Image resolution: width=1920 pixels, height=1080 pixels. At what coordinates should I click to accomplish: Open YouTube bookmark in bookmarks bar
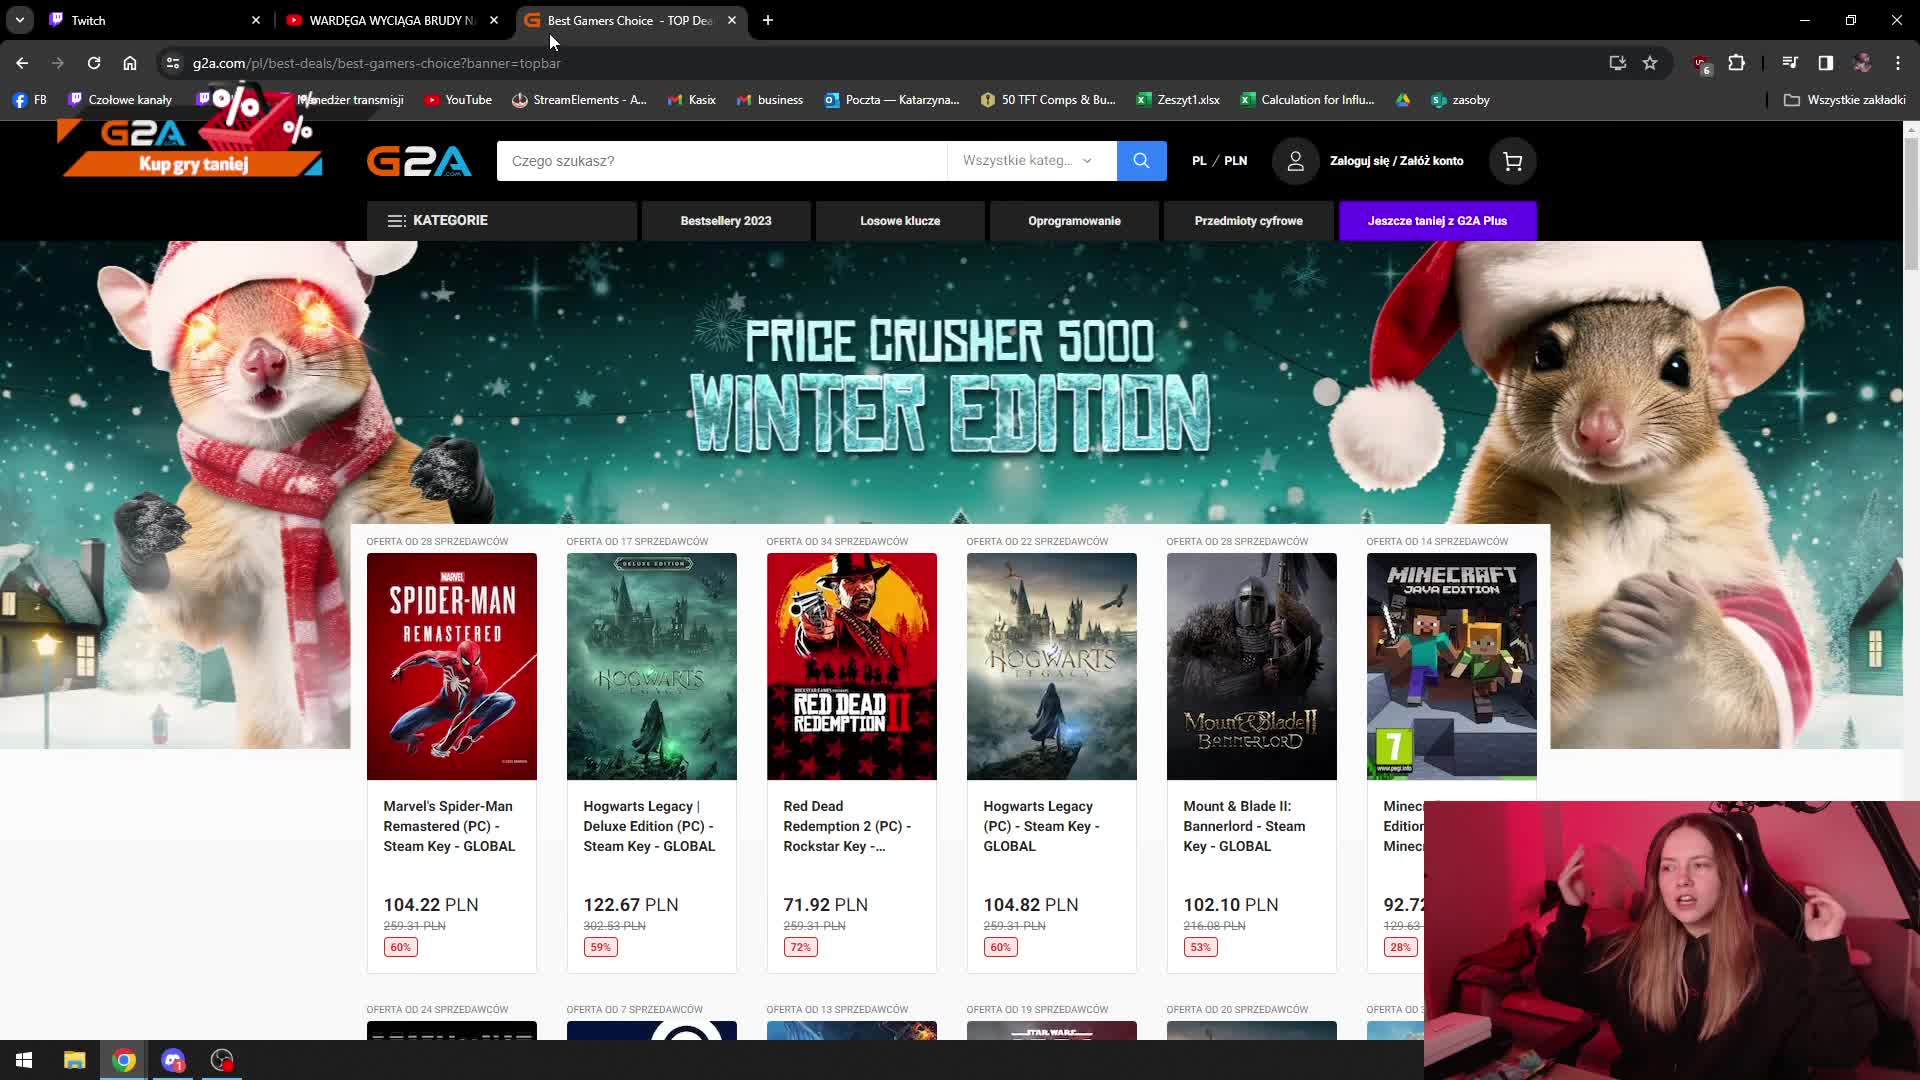click(x=458, y=100)
